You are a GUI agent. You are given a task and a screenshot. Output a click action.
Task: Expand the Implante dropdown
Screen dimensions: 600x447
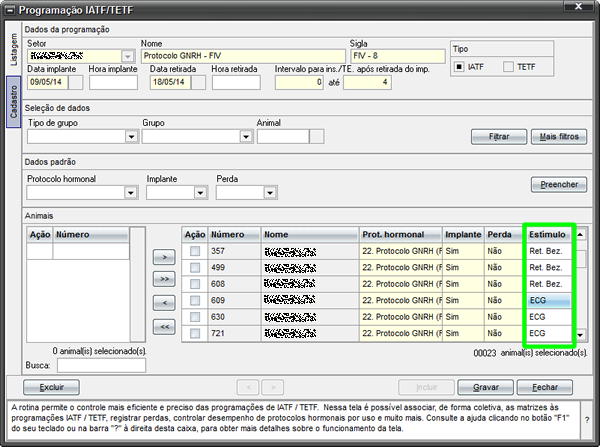pos(200,193)
